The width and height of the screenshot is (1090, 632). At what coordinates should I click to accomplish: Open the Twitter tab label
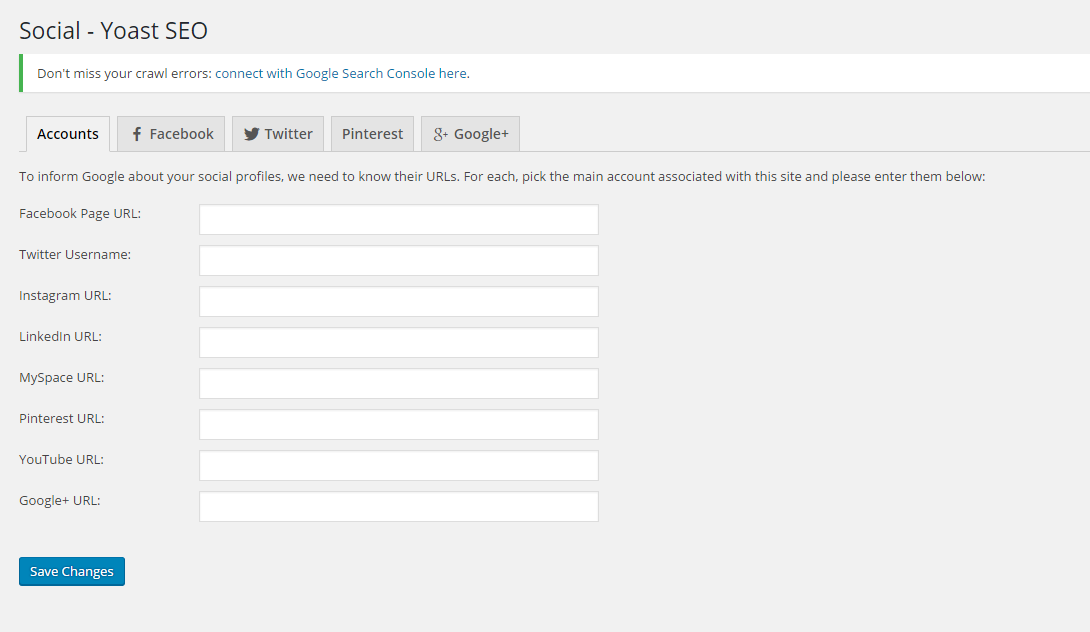point(288,133)
